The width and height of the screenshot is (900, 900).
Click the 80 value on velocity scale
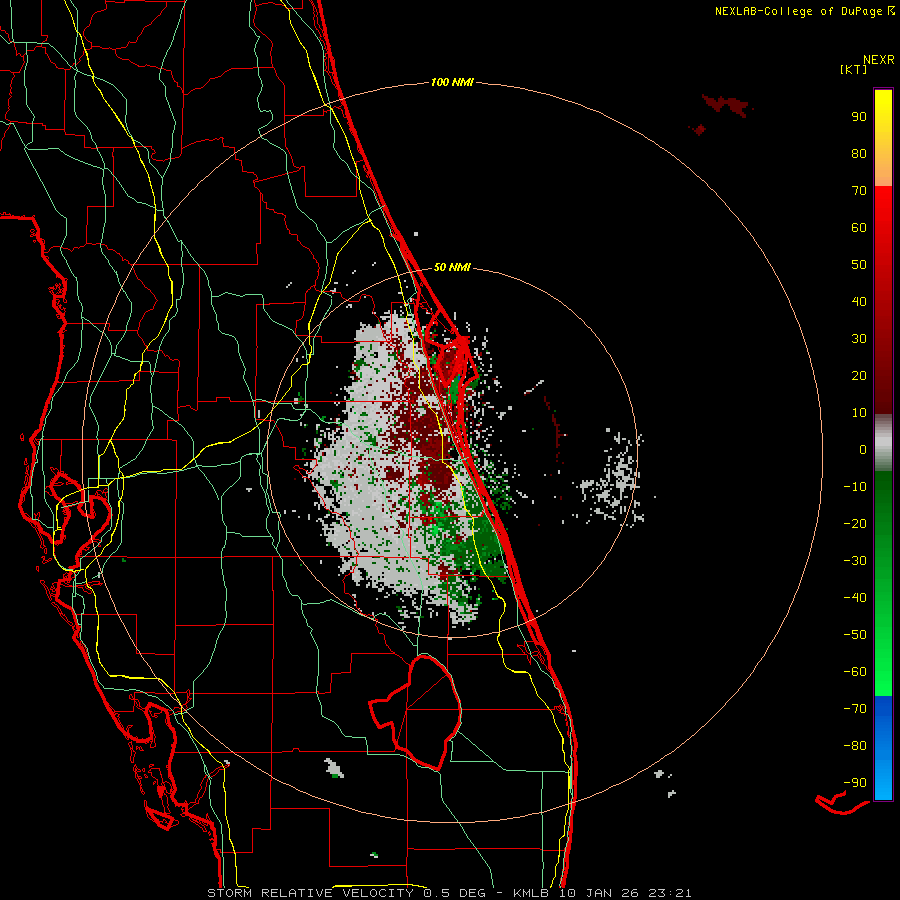859,153
